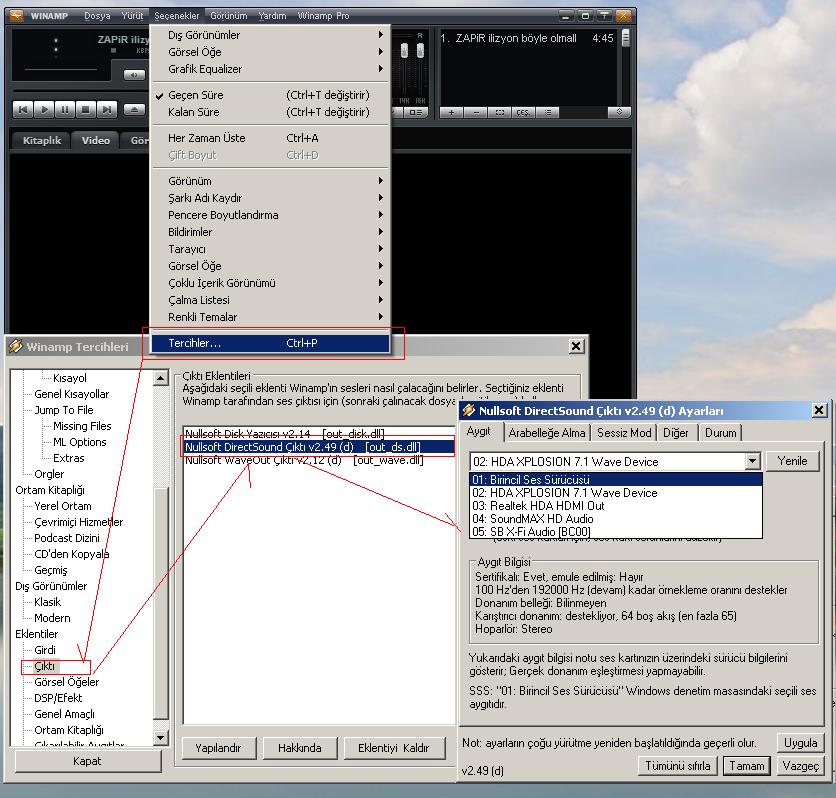Select Nullsoft WaveOut Çıktı plugin row
Viewport: 836px width, 798px height.
click(319, 460)
